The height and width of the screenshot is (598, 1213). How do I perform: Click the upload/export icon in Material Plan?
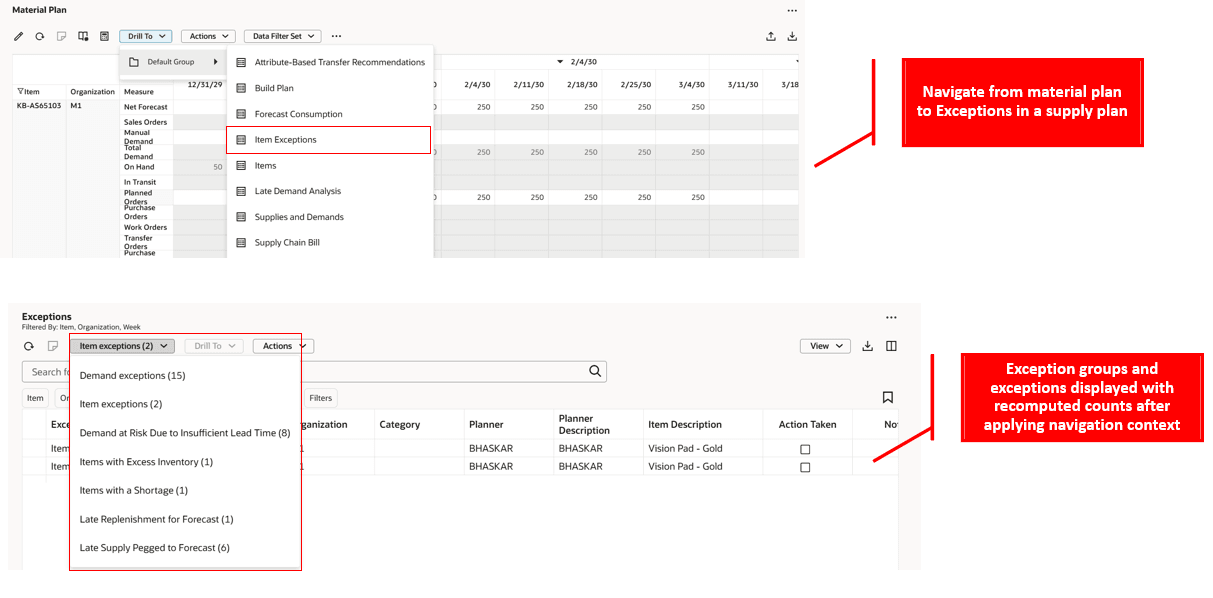pos(771,36)
